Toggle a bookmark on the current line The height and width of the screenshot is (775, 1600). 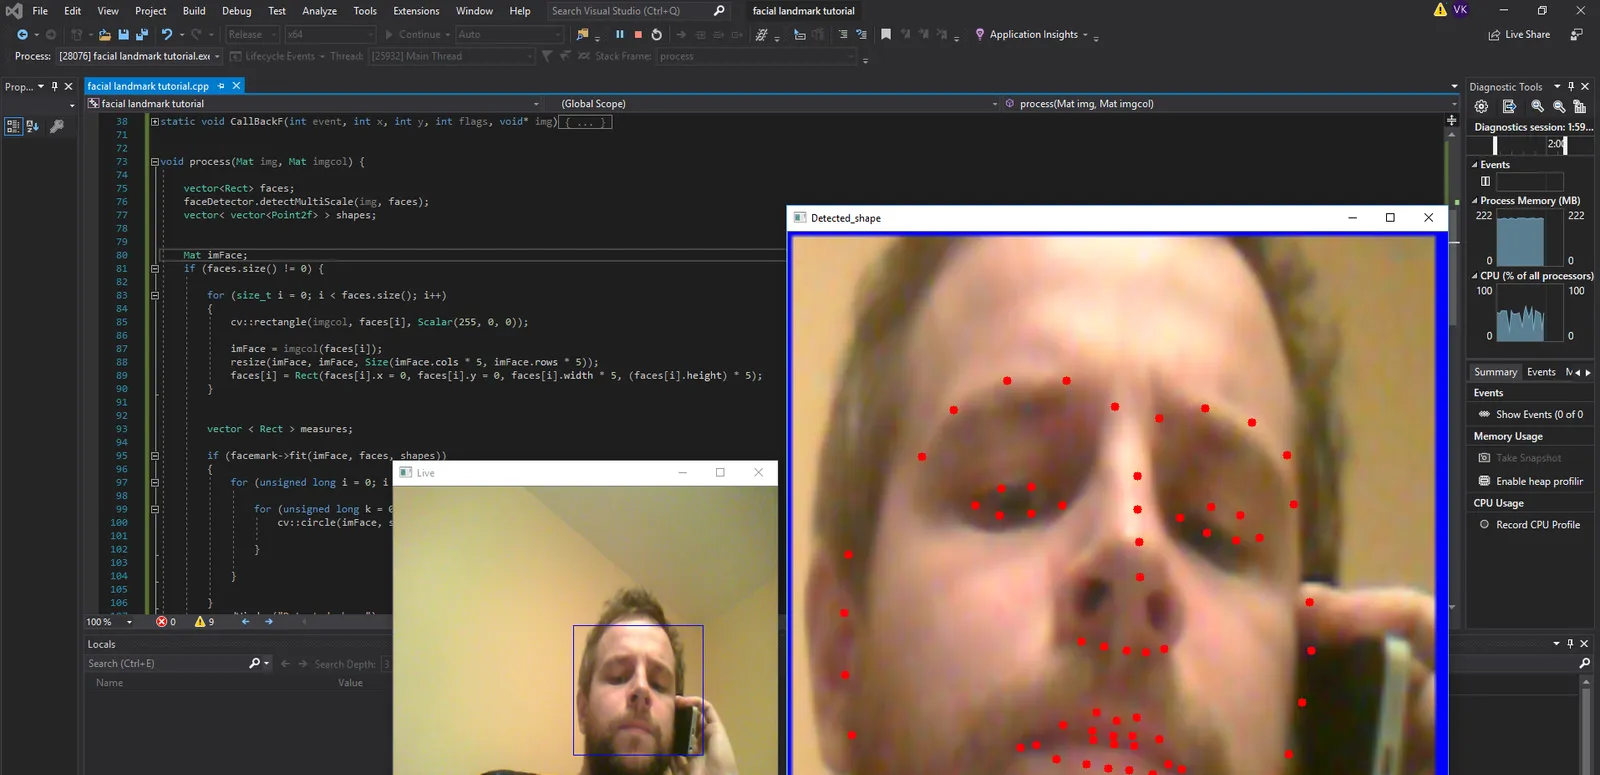point(886,34)
